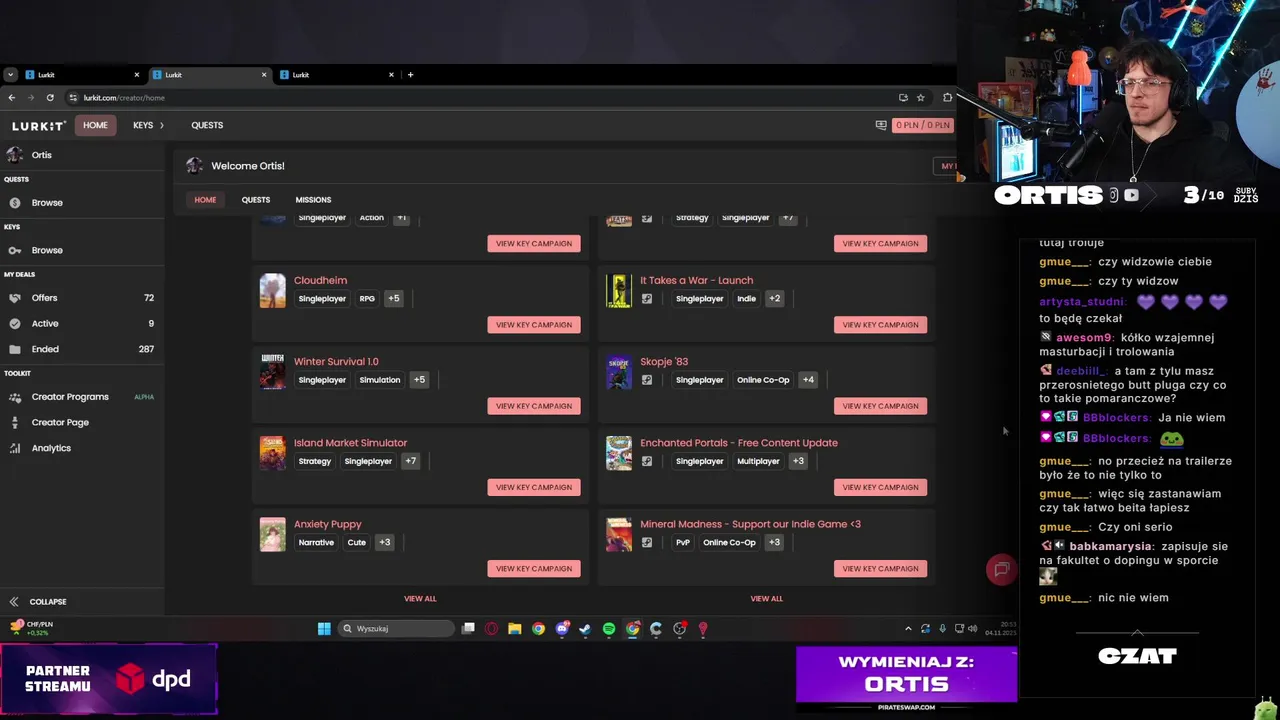Click the Steam icon on It Takes a War card
Image resolution: width=1280 pixels, height=720 pixels.
[647, 299]
